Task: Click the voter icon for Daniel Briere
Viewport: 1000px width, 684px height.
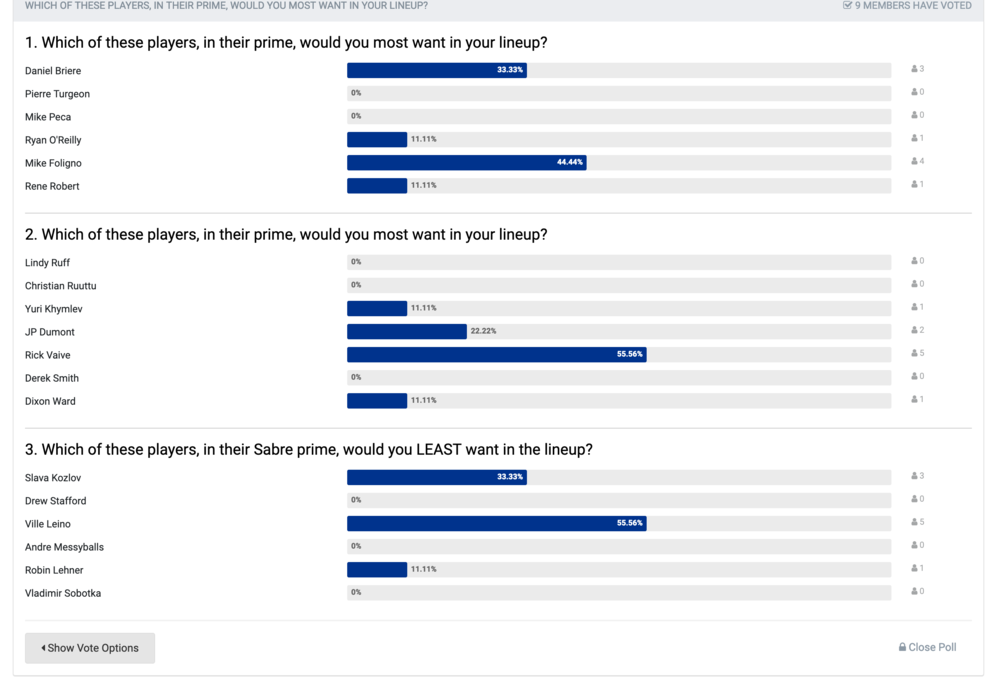Action: (x=914, y=69)
